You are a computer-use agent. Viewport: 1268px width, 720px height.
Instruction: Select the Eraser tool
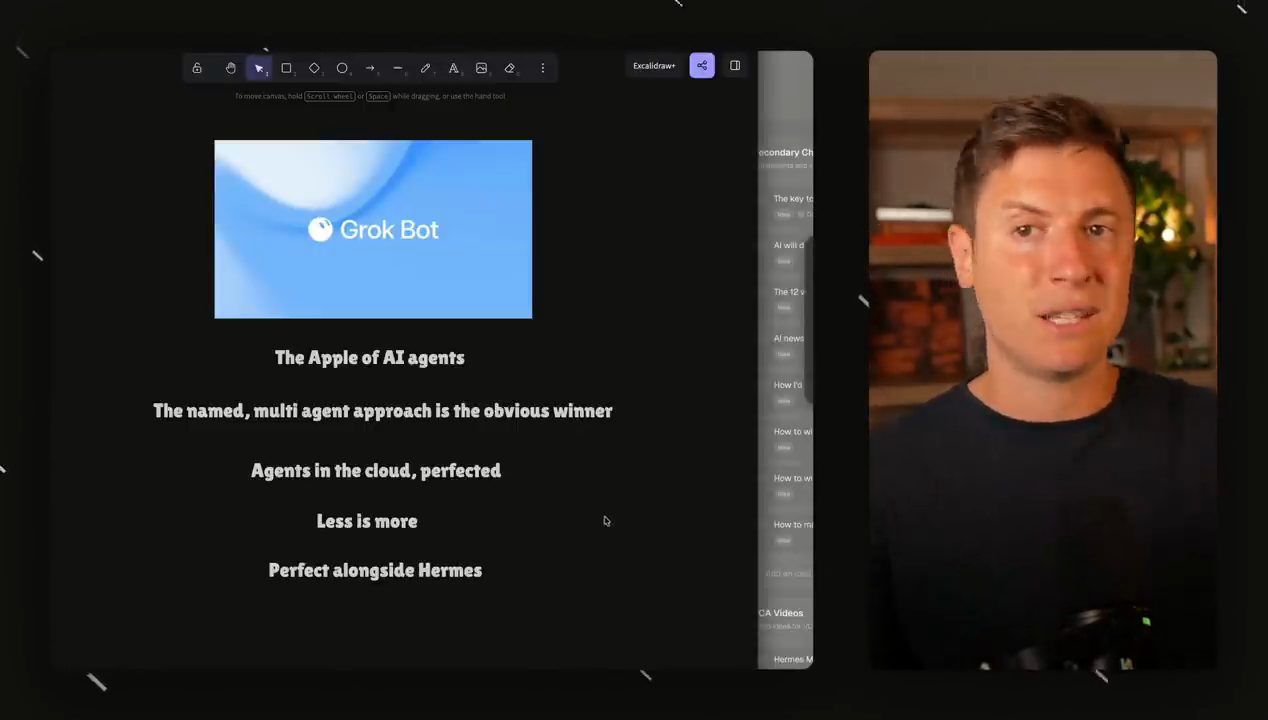point(509,68)
